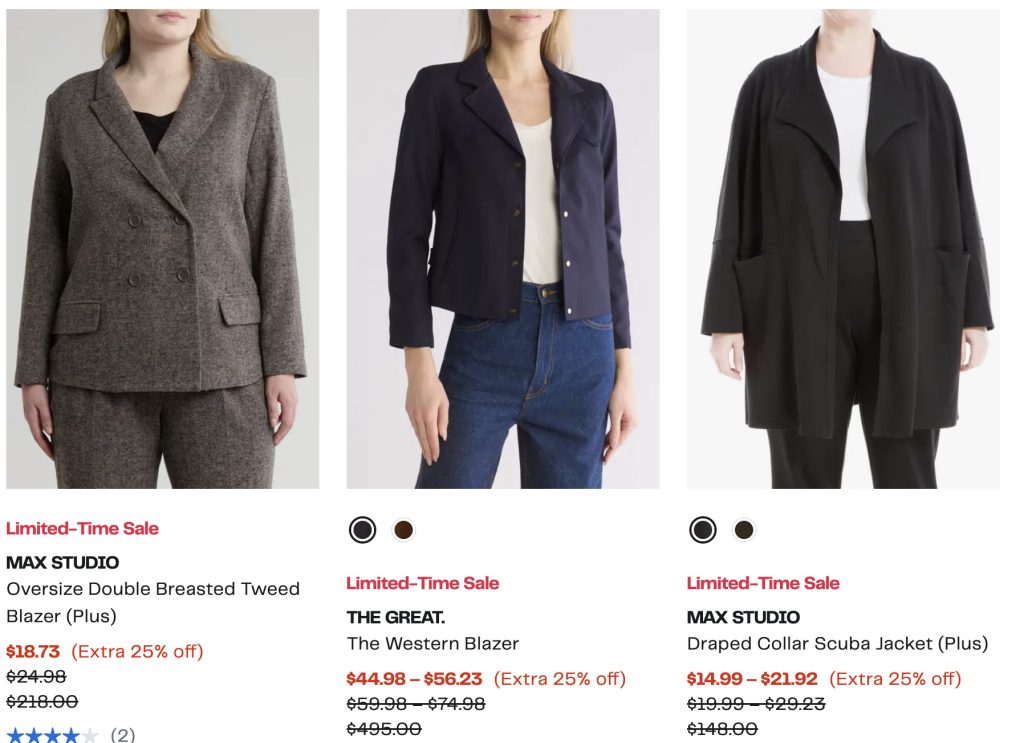Open the Oversize Tweed Blazer product photo
The height and width of the screenshot is (743, 1024).
click(x=163, y=249)
